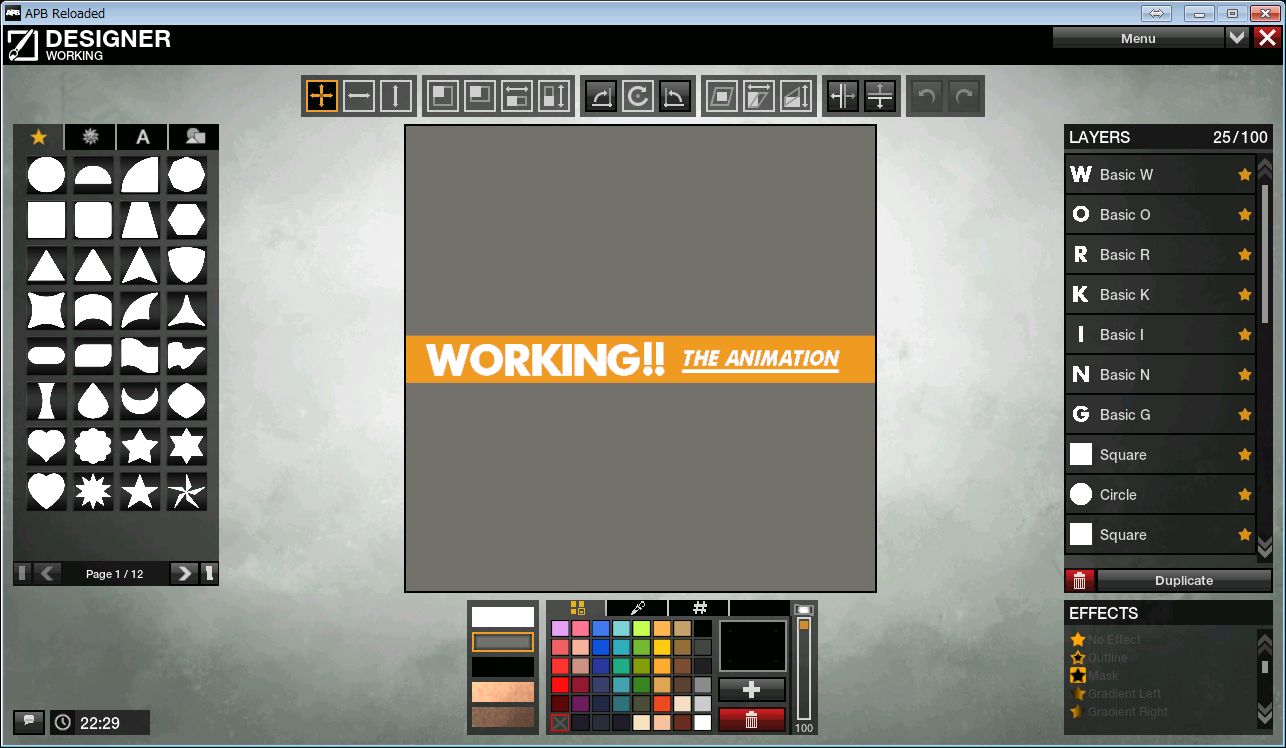The image size is (1286, 748).
Task: Open the chat bubble icon
Action: point(28,721)
